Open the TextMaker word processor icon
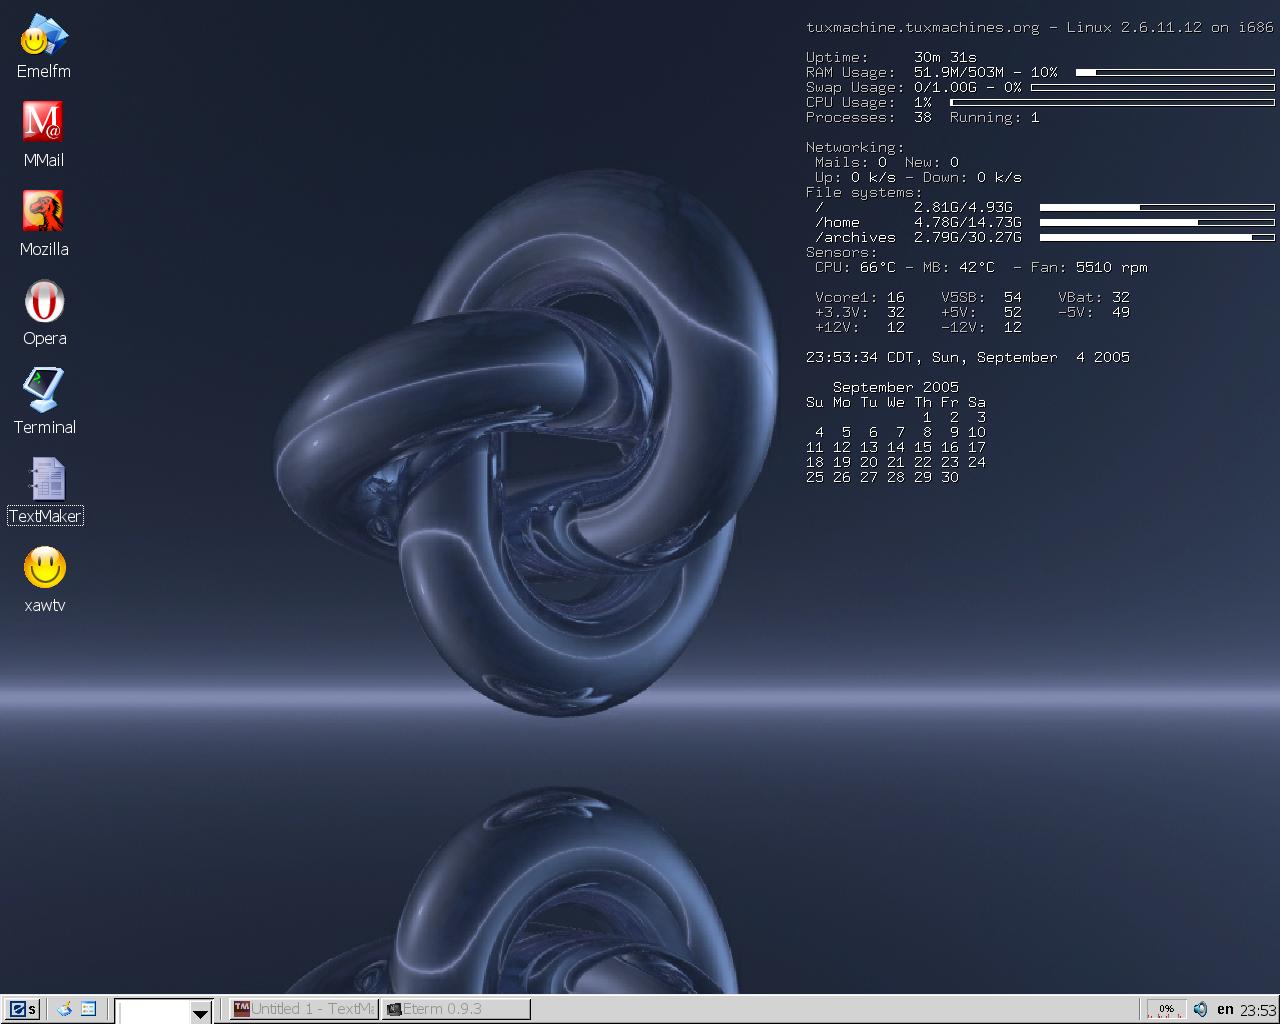Viewport: 1280px width, 1024px height. (x=43, y=480)
